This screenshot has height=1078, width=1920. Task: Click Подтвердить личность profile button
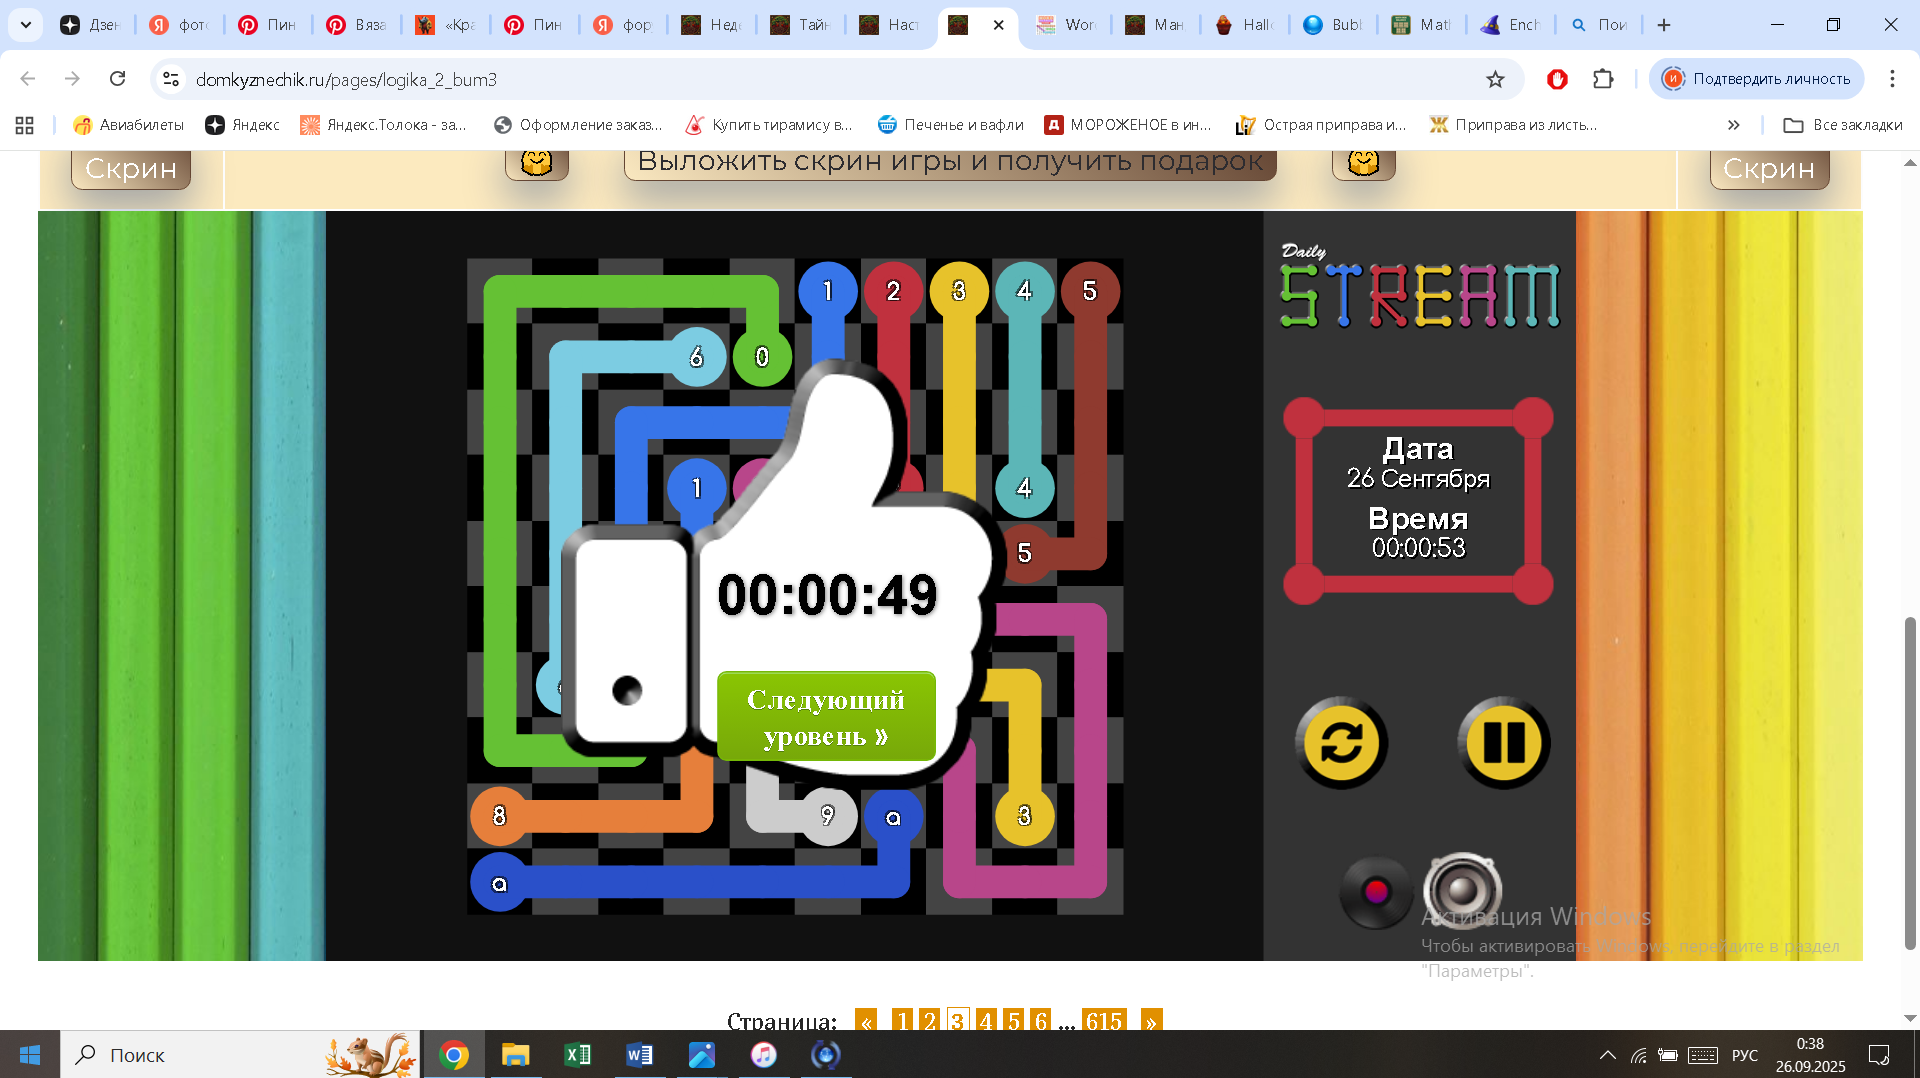1757,79
